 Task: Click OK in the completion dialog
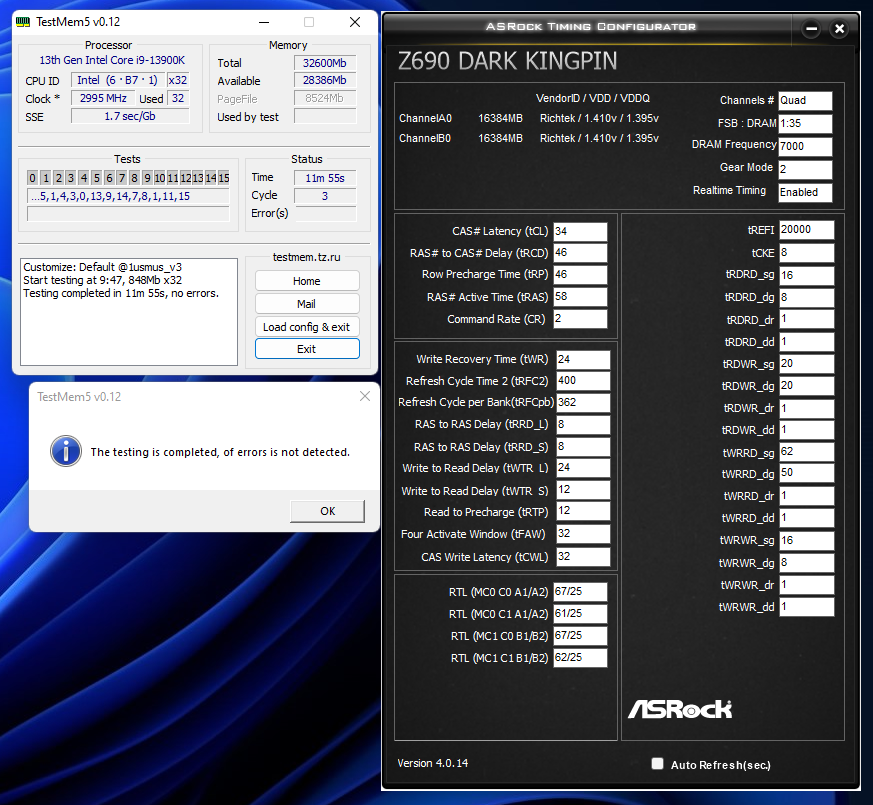click(327, 511)
